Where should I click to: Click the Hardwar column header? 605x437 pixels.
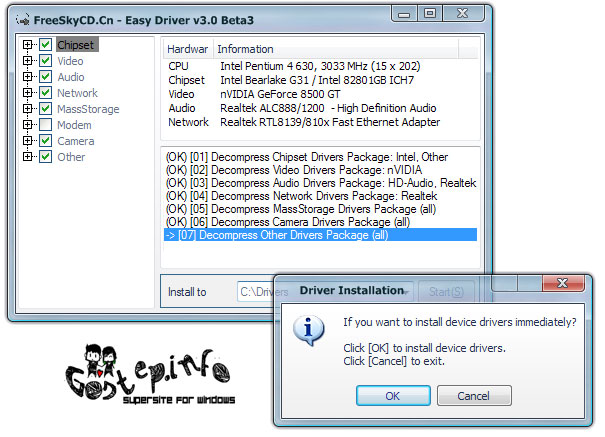pyautogui.click(x=188, y=49)
